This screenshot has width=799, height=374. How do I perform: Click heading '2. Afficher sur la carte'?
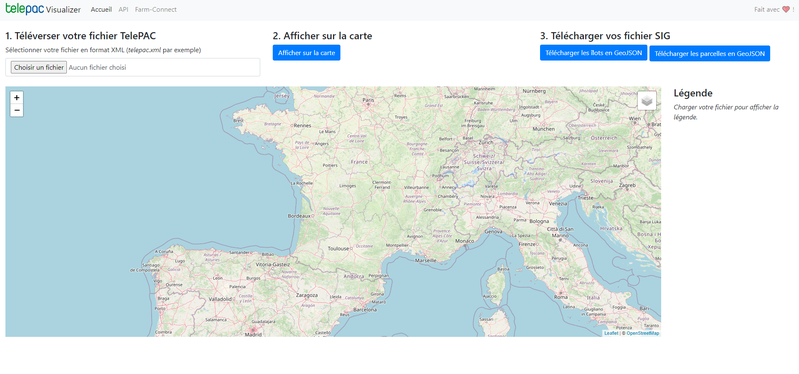[323, 36]
